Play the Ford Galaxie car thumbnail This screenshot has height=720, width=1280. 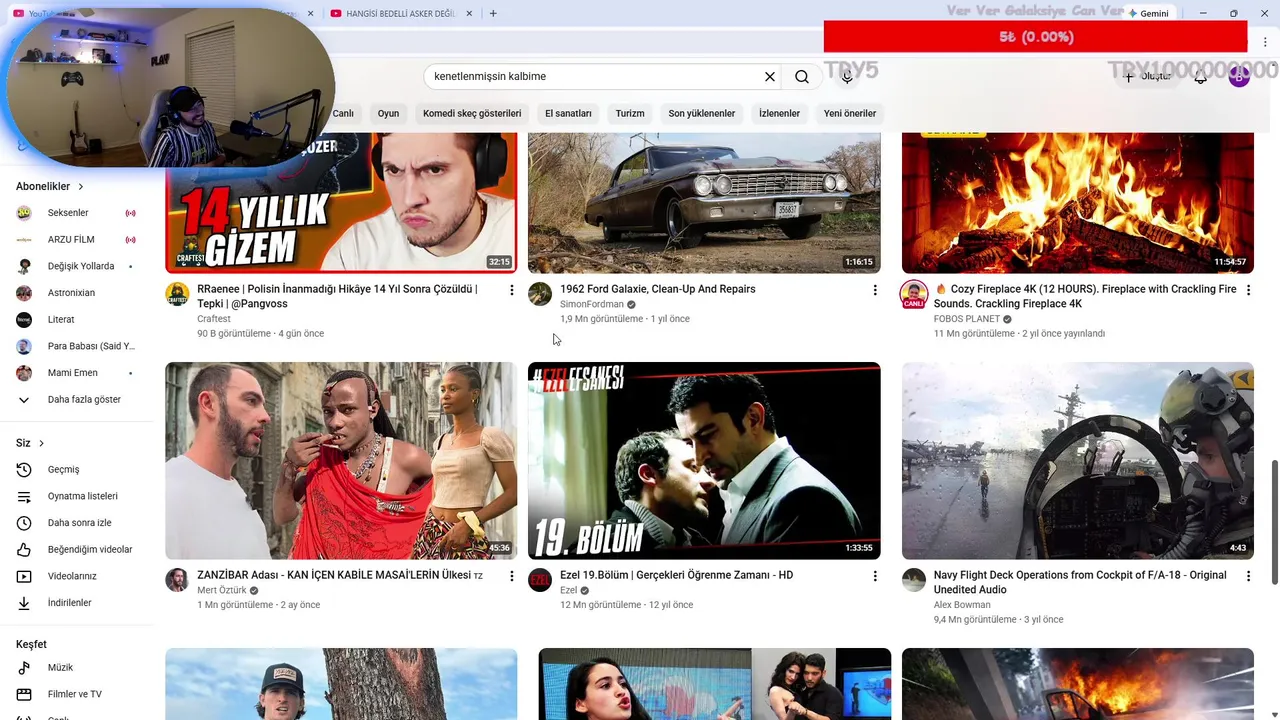[704, 203]
